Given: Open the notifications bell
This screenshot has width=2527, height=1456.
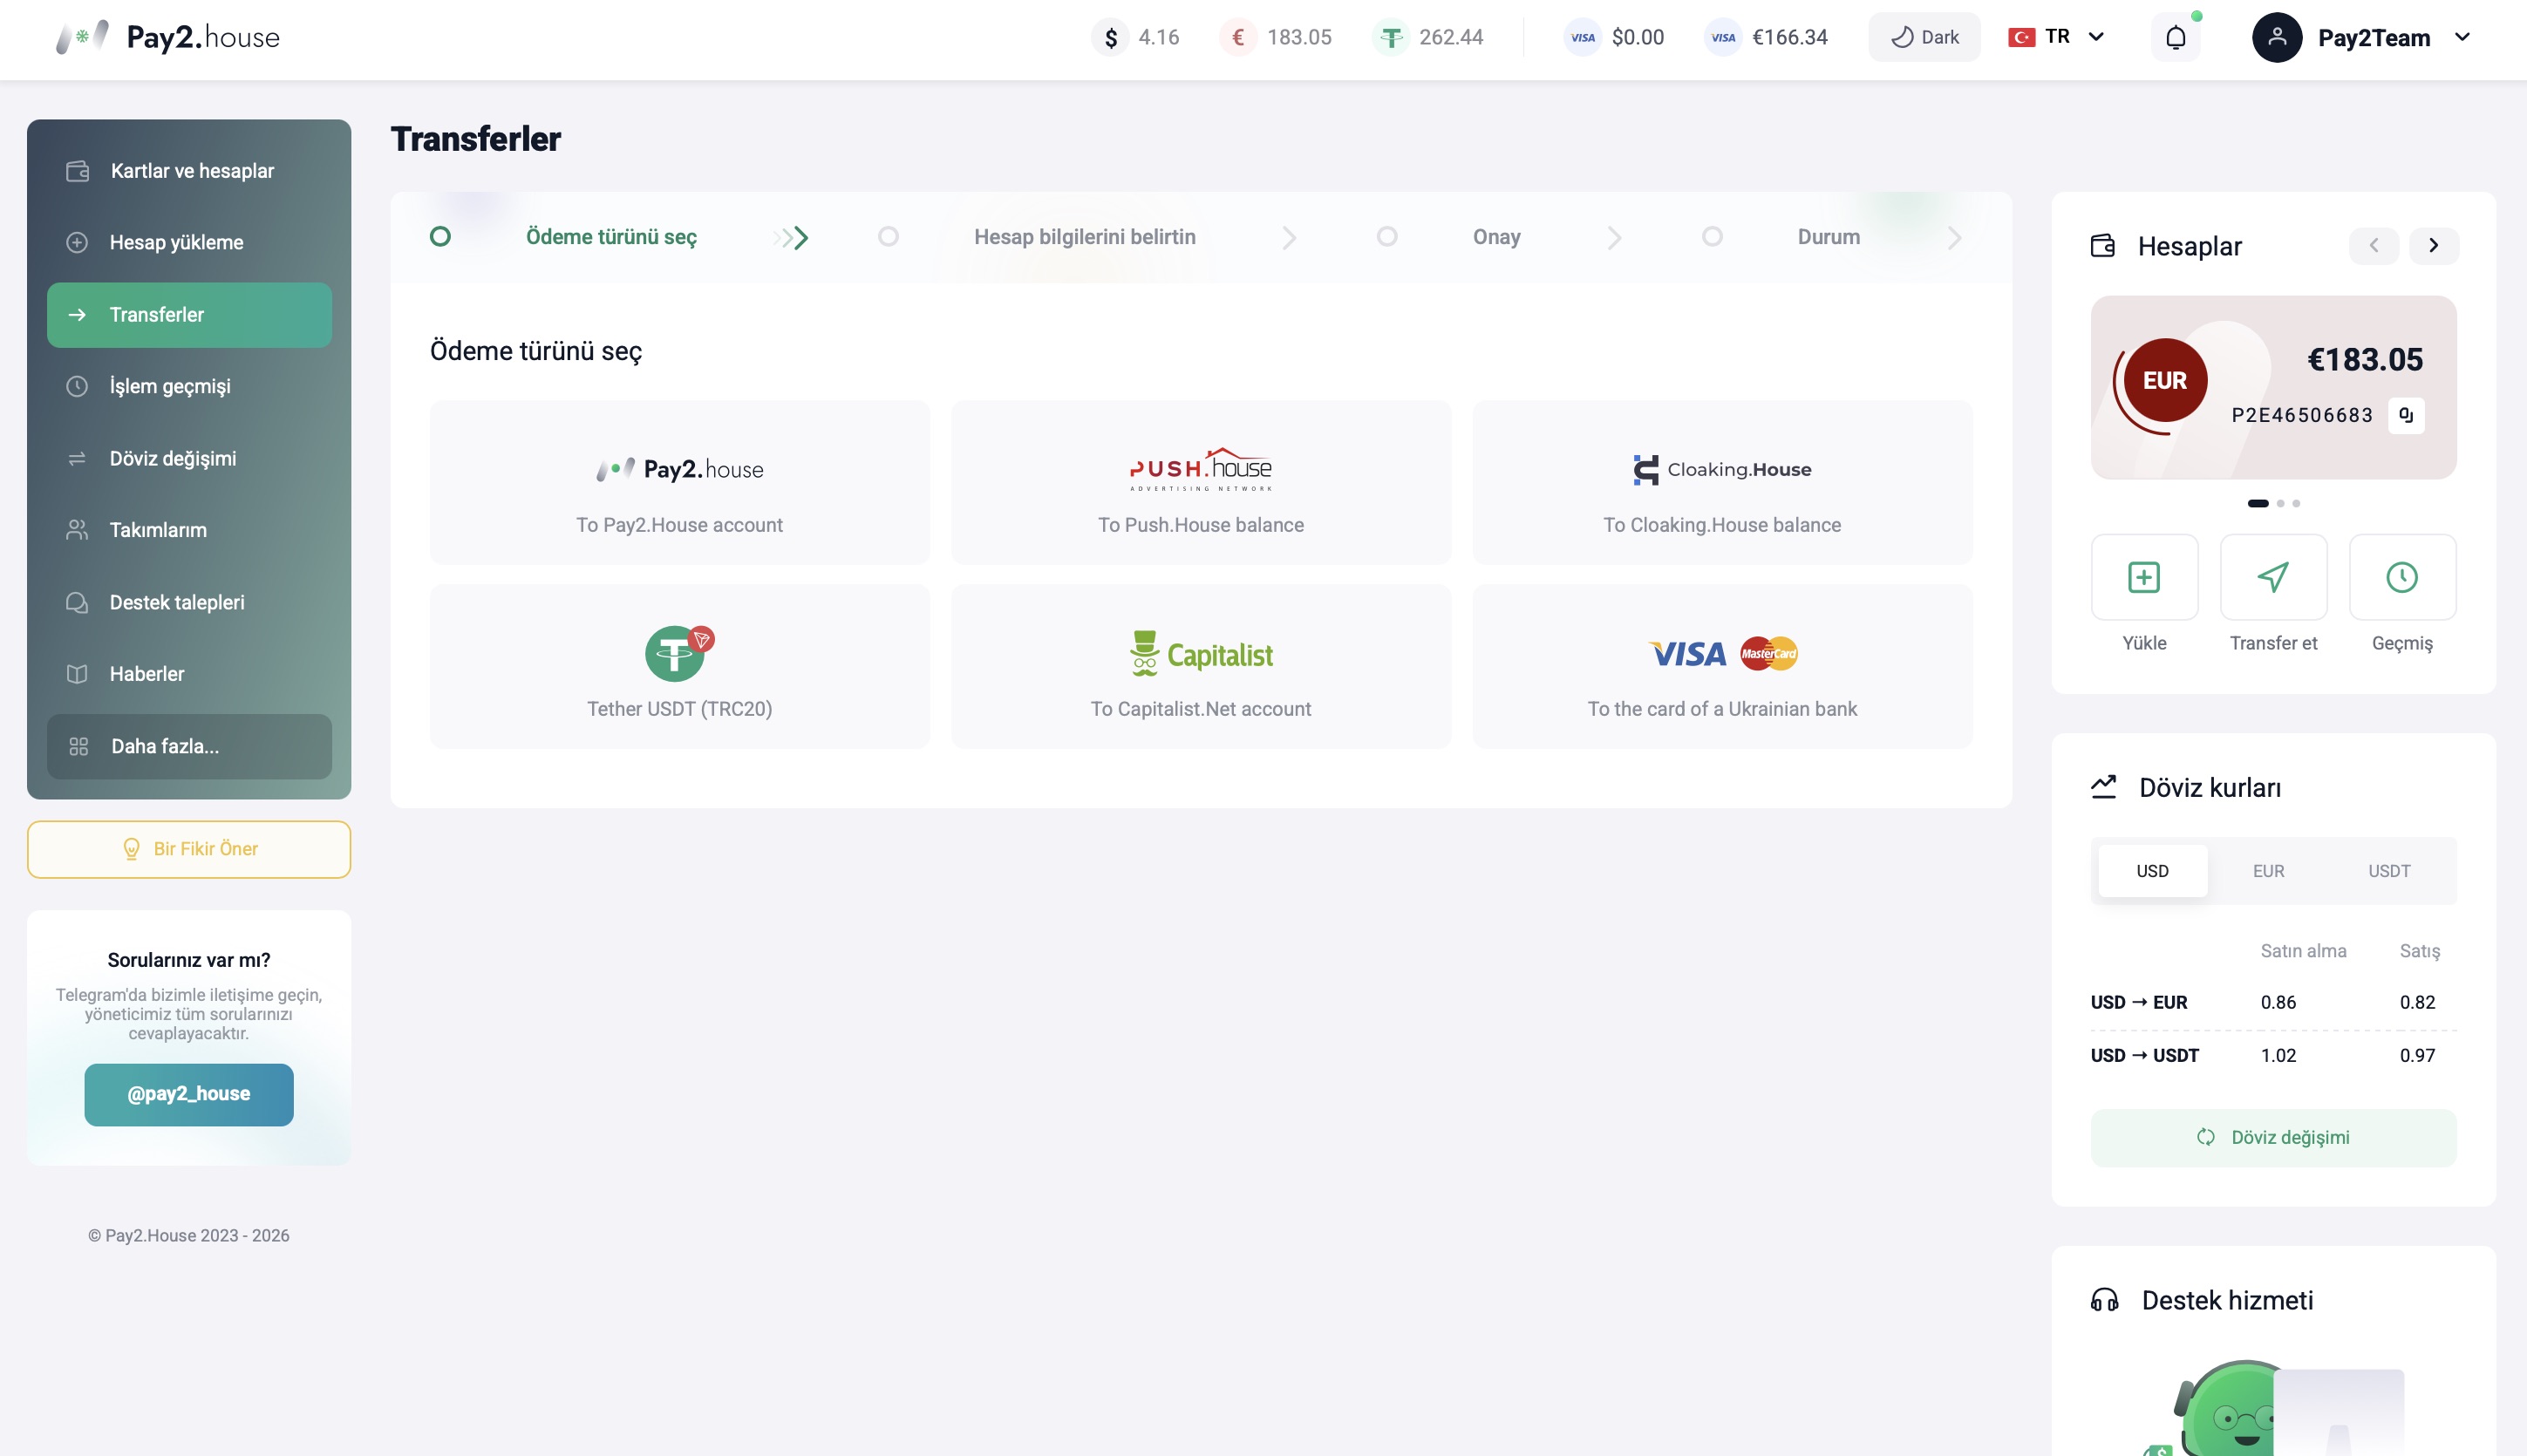Looking at the screenshot, I should 2175,38.
